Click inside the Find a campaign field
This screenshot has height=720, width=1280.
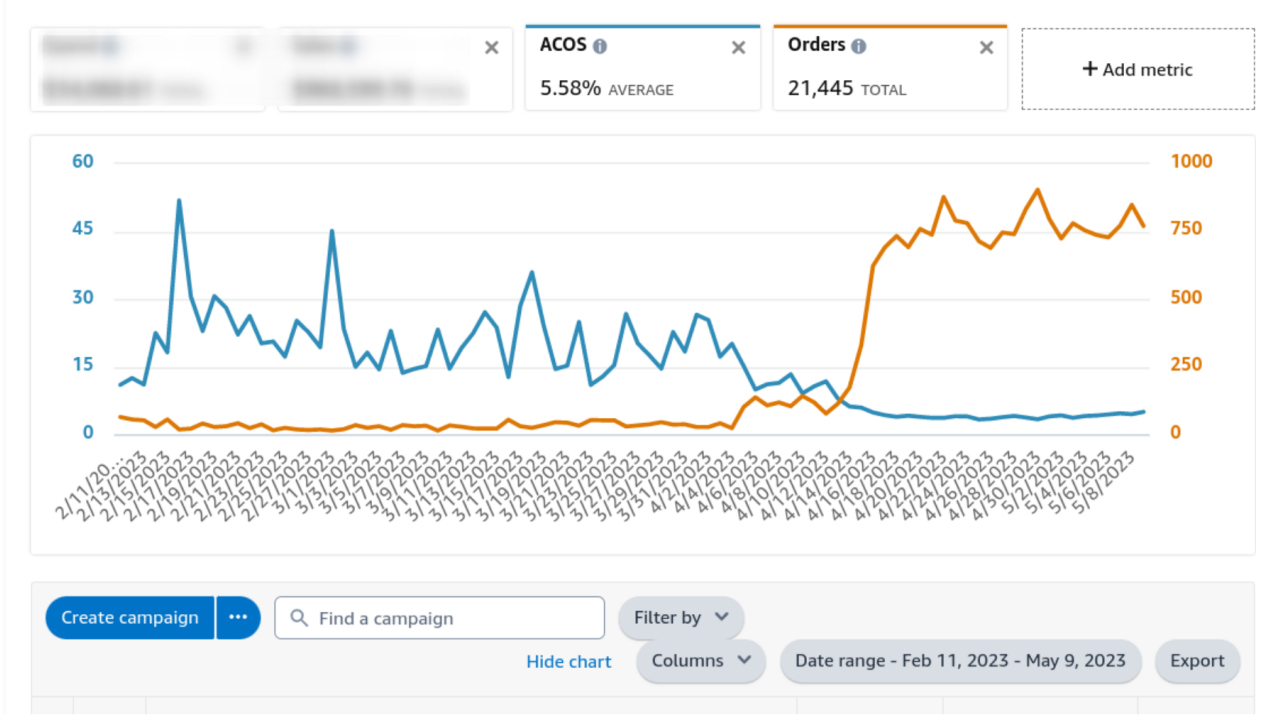[440, 617]
